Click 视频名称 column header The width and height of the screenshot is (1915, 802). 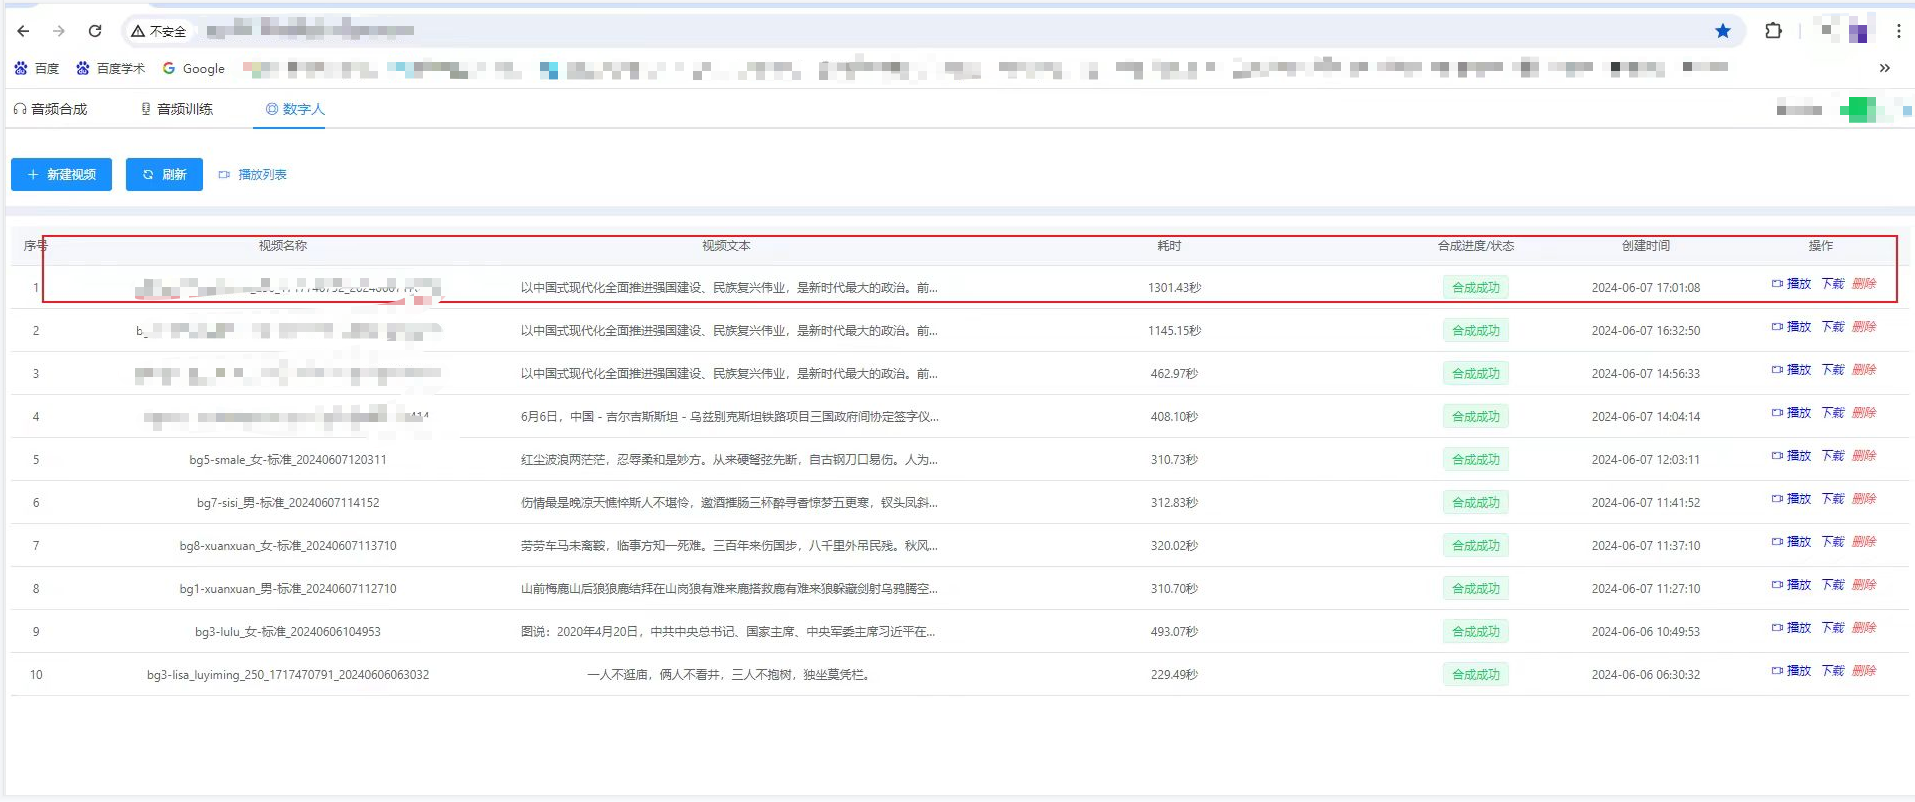pos(283,246)
